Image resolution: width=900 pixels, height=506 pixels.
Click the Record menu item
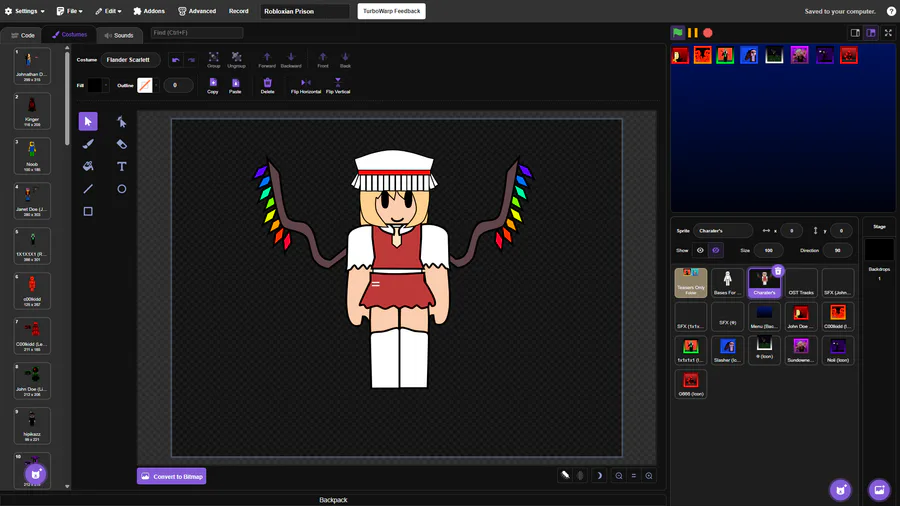point(239,11)
